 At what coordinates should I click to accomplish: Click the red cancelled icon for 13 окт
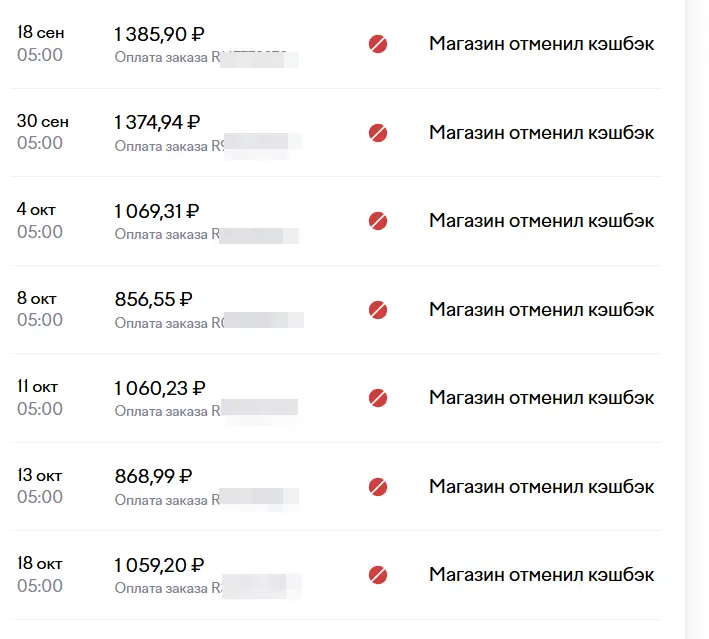click(x=378, y=487)
